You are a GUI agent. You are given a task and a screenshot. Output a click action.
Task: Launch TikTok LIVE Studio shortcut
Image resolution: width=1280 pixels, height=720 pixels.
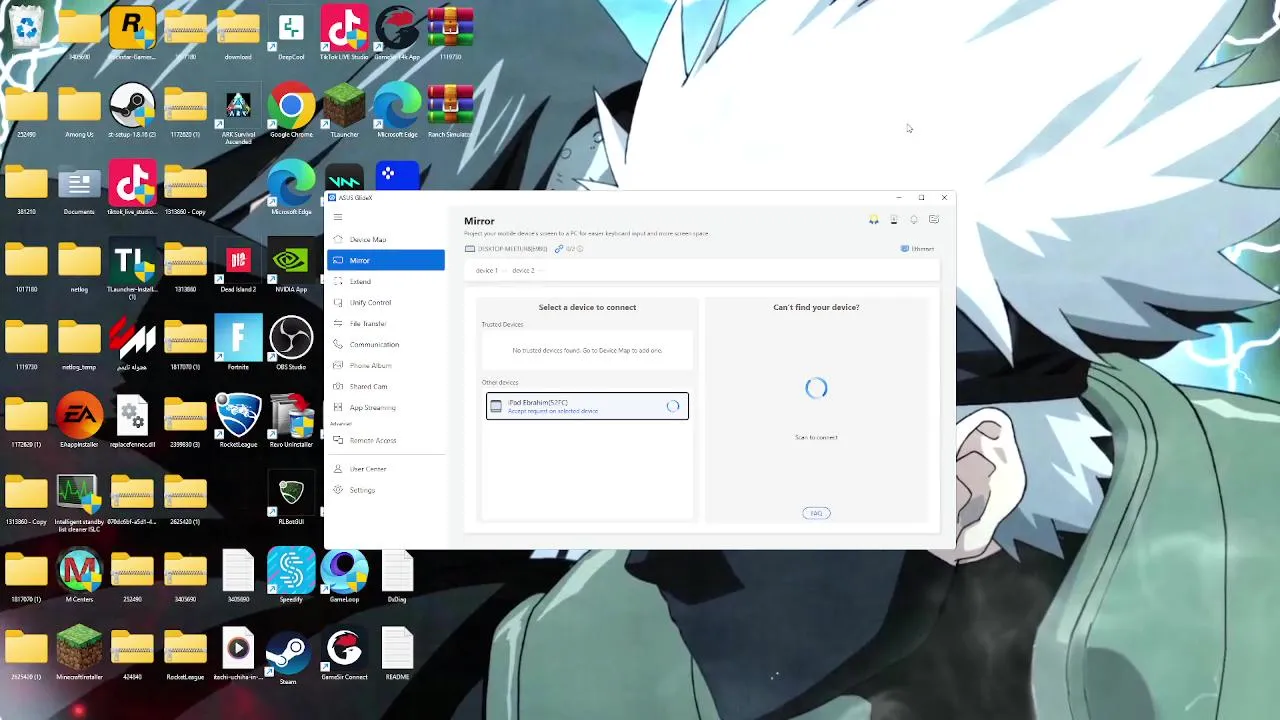pyautogui.click(x=344, y=34)
